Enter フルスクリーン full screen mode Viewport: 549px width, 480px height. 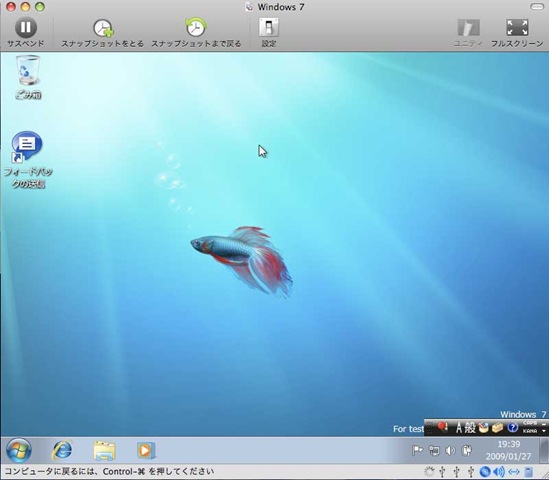[x=517, y=32]
